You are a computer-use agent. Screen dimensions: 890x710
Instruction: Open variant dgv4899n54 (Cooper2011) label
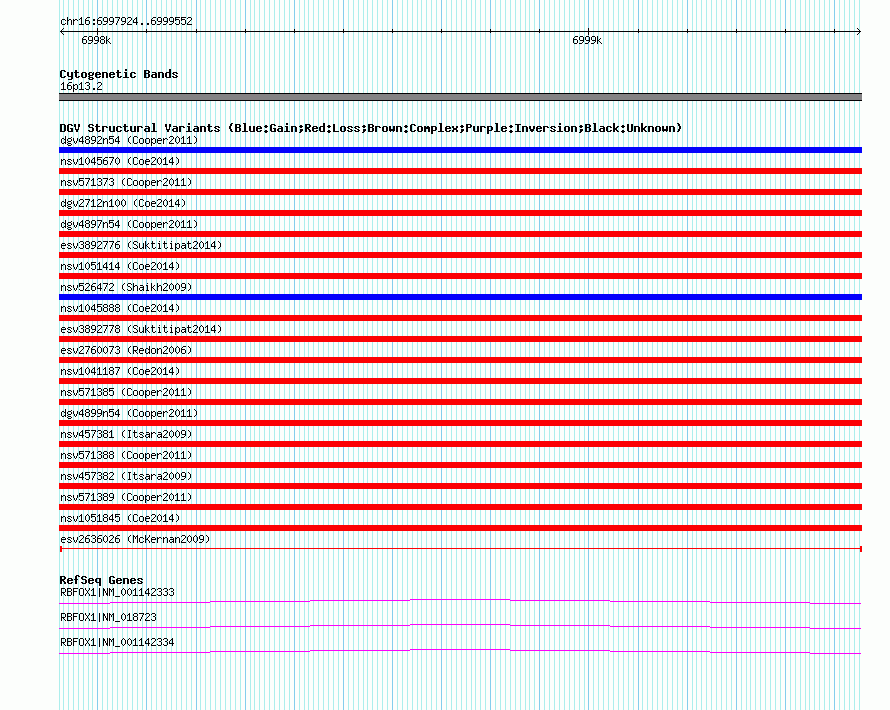click(129, 413)
